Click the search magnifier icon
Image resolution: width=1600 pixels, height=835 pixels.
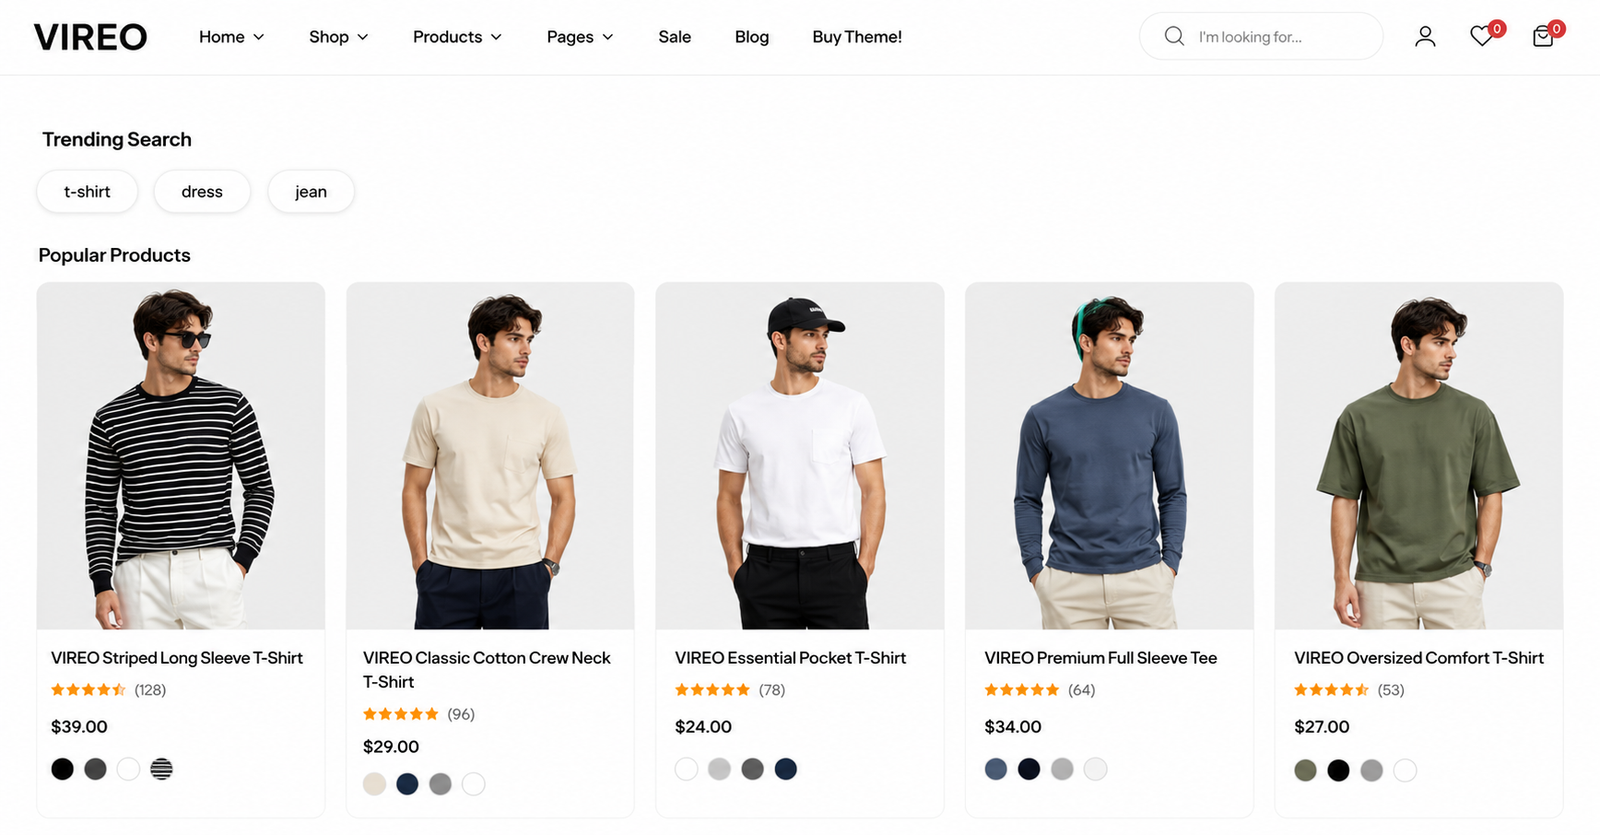[x=1174, y=36]
